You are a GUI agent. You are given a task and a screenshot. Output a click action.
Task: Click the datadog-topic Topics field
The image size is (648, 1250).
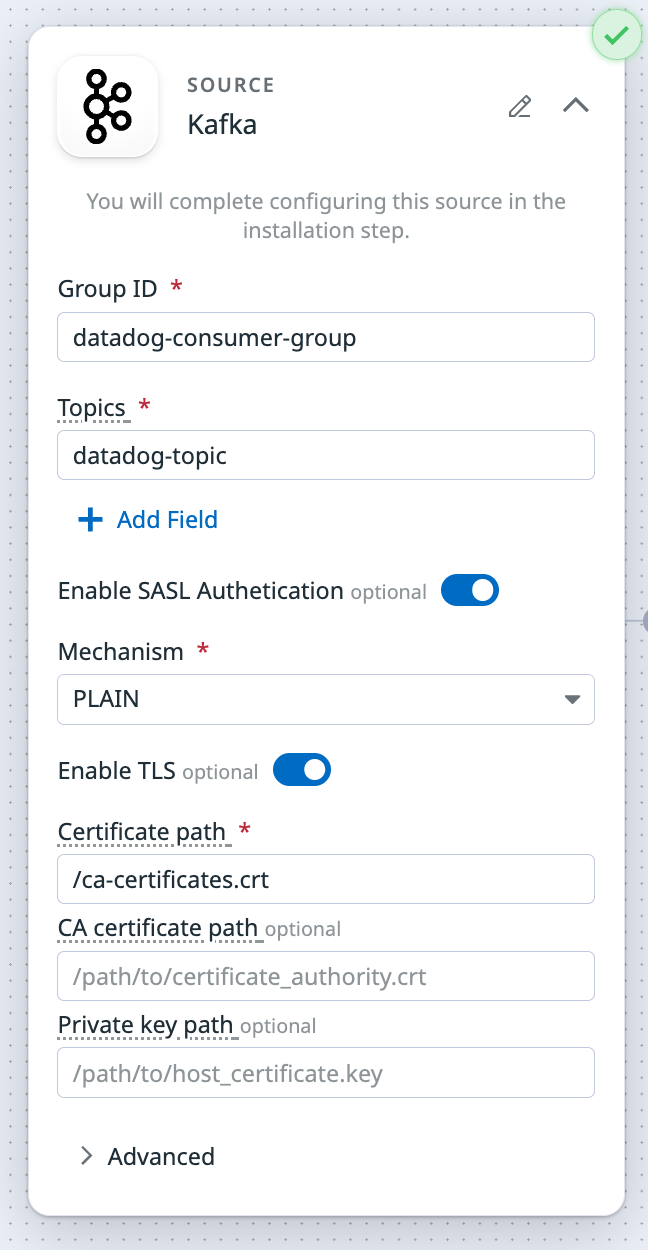[326, 455]
